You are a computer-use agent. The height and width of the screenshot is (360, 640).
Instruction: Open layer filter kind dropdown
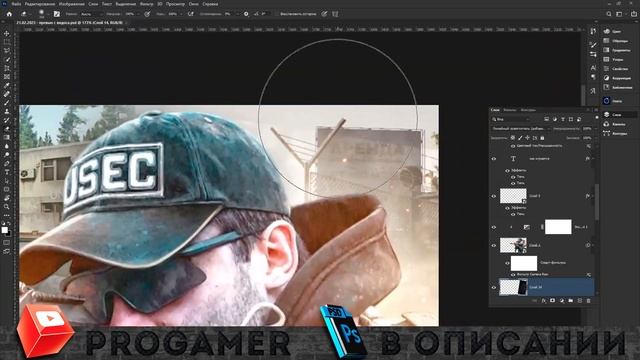point(510,119)
